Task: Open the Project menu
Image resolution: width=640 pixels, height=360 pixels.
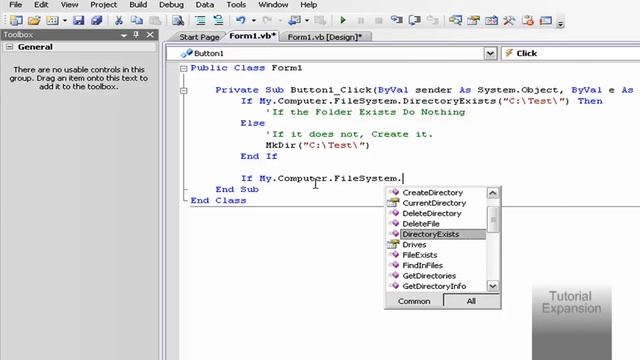Action: [103, 5]
